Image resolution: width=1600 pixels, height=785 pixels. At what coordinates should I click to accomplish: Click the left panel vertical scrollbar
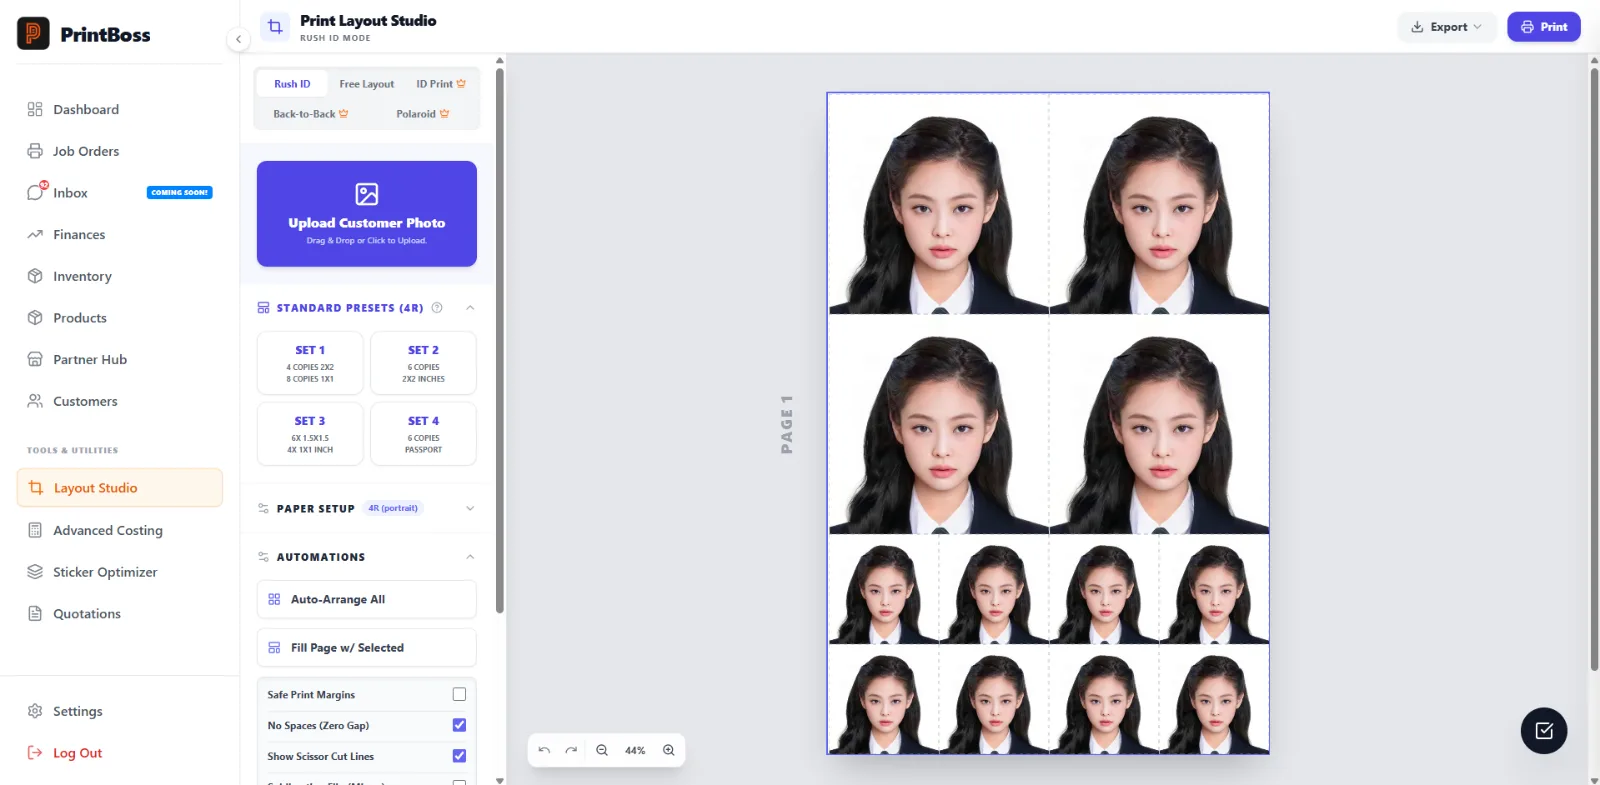pos(500,340)
